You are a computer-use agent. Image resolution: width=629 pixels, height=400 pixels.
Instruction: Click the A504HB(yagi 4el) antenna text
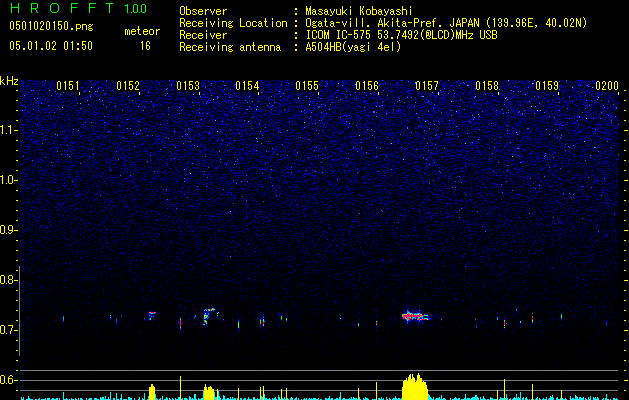pos(353,47)
